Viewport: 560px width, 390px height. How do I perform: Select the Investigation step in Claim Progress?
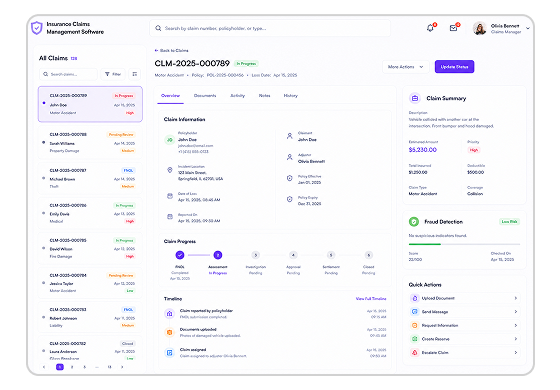pos(255,255)
